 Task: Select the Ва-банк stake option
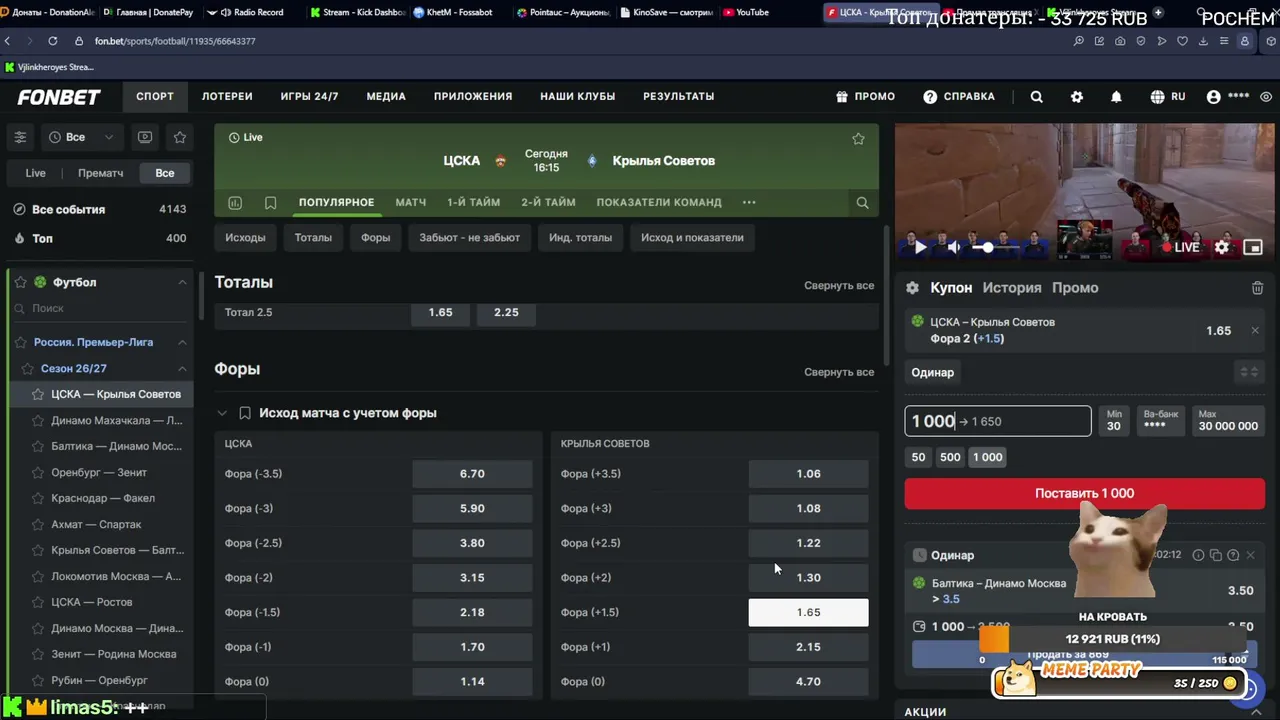(x=1160, y=420)
